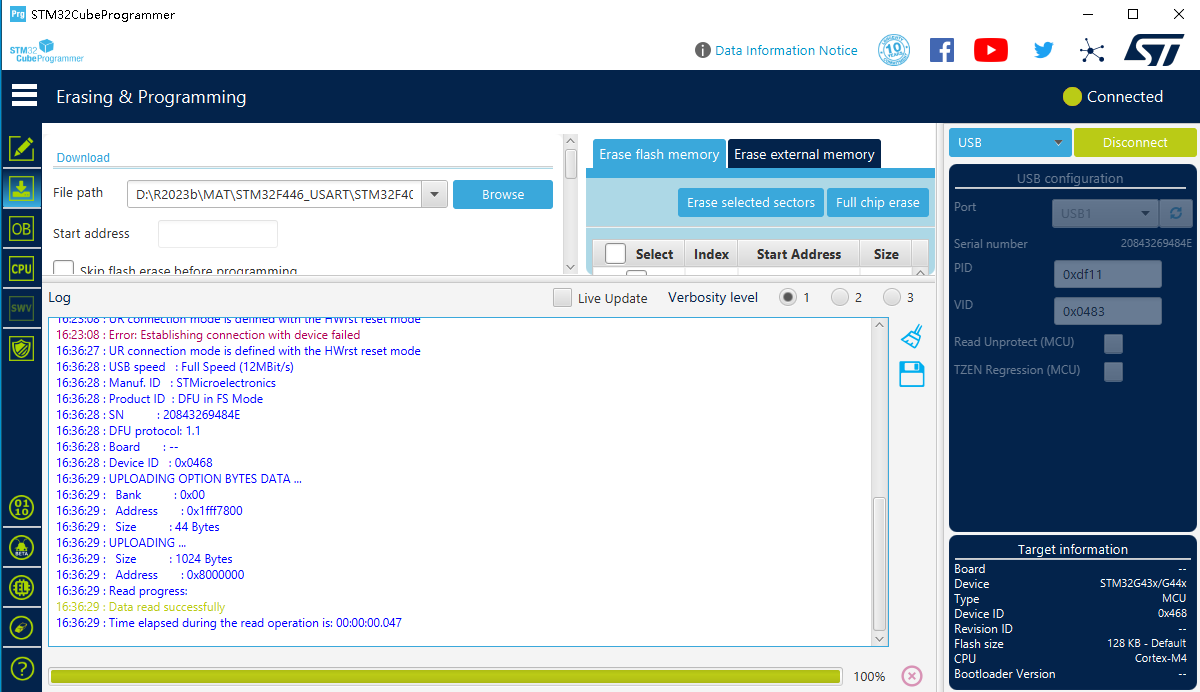Click the File path text field

275,195
